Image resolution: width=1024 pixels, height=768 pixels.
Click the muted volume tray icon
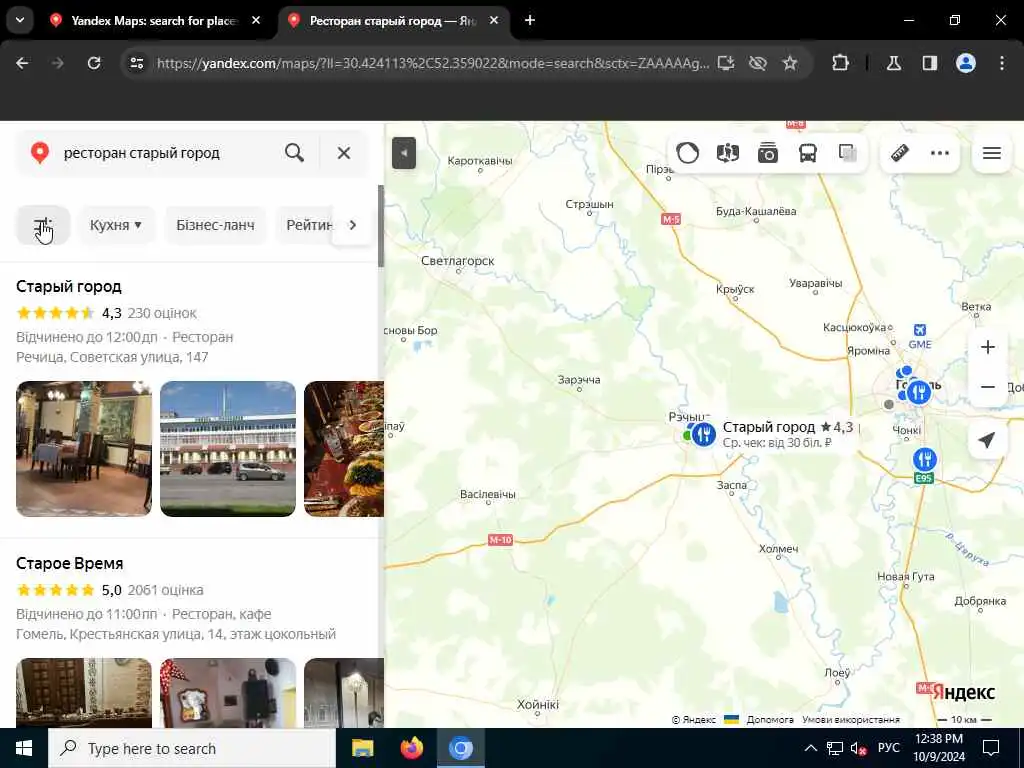859,748
